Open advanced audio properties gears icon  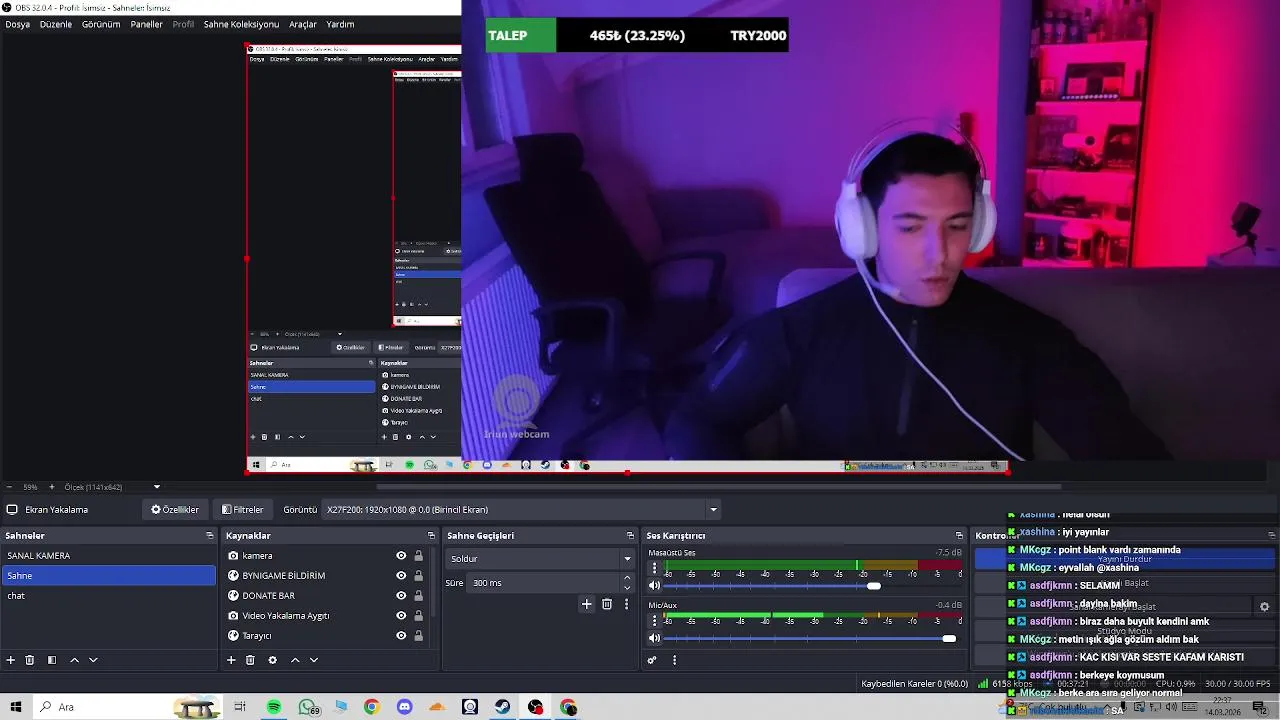click(x=652, y=660)
